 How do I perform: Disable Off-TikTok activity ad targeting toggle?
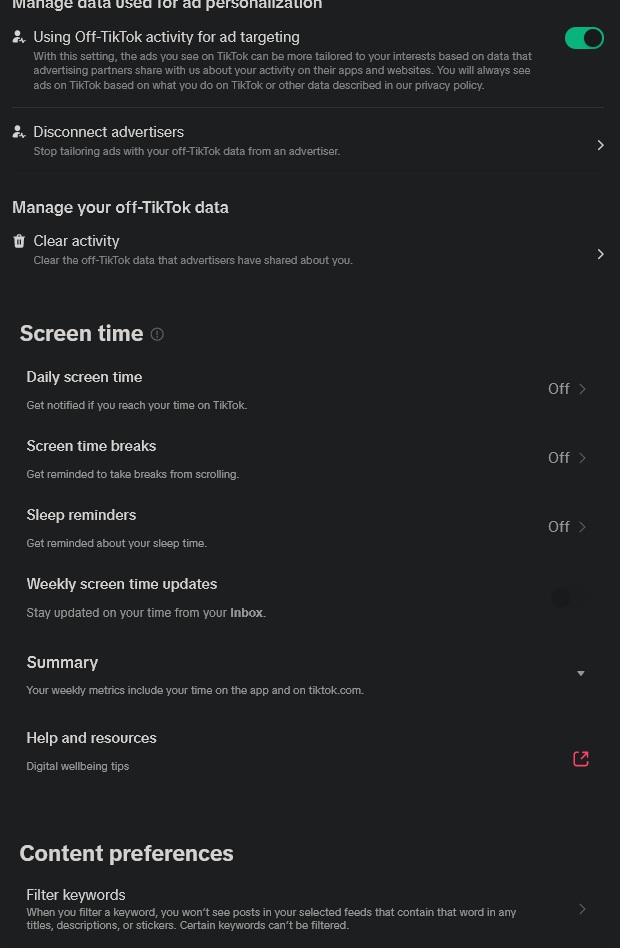[584, 38]
